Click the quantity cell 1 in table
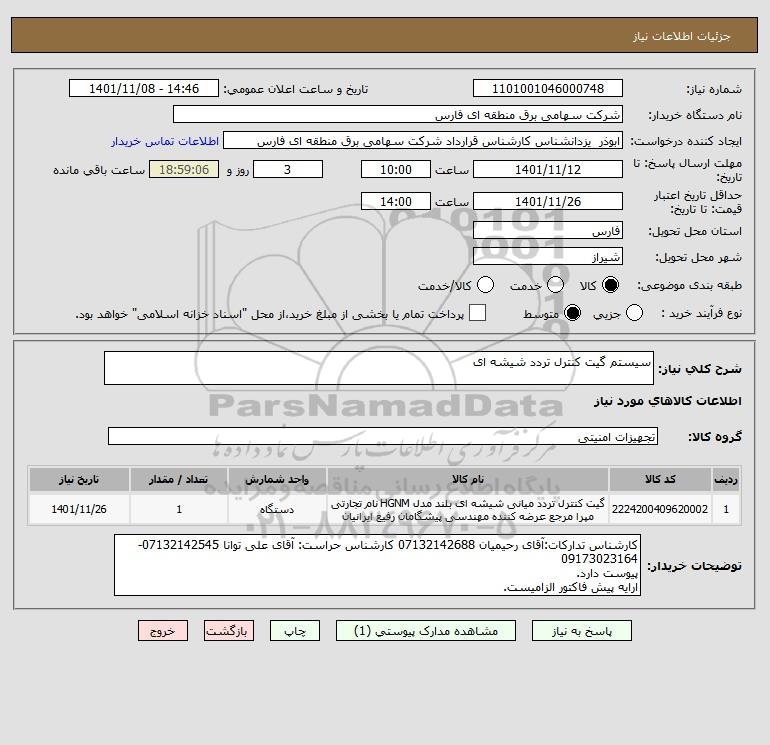 click(179, 509)
